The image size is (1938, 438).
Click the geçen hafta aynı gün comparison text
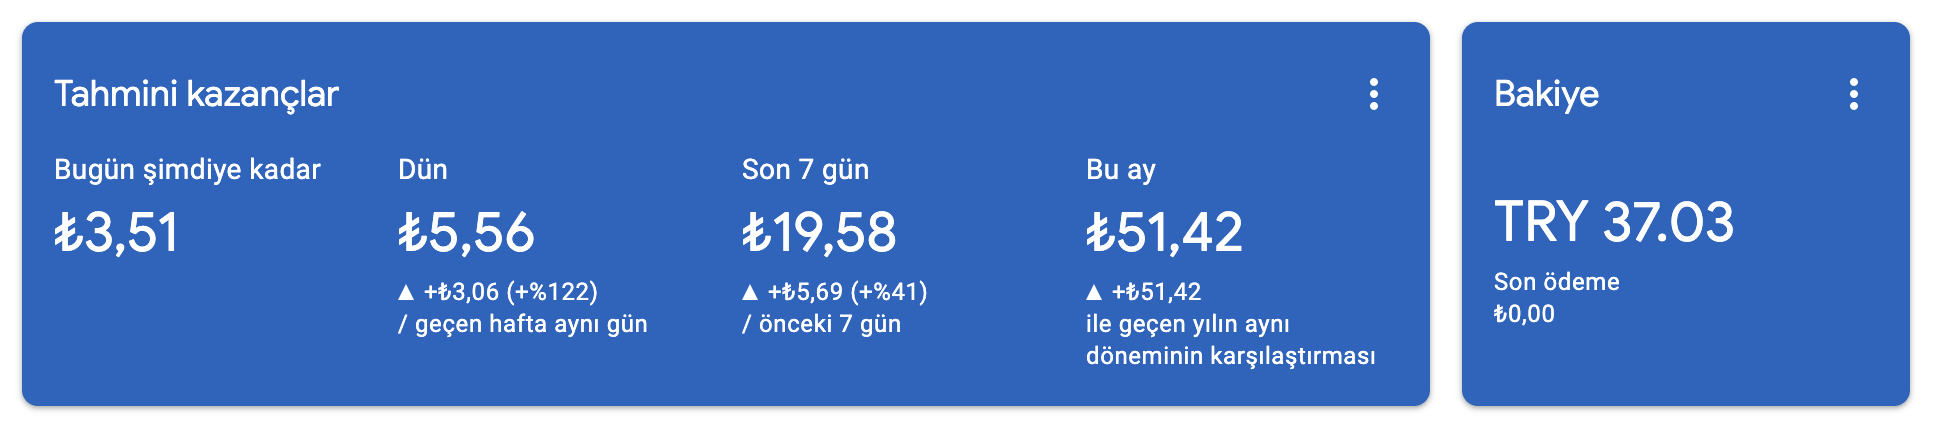click(523, 324)
